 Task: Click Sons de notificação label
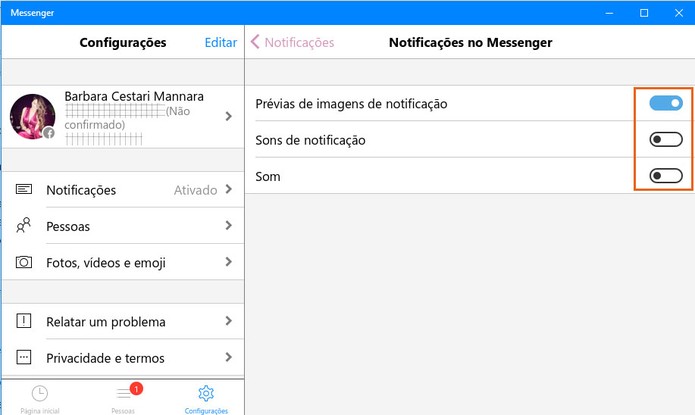(310, 141)
